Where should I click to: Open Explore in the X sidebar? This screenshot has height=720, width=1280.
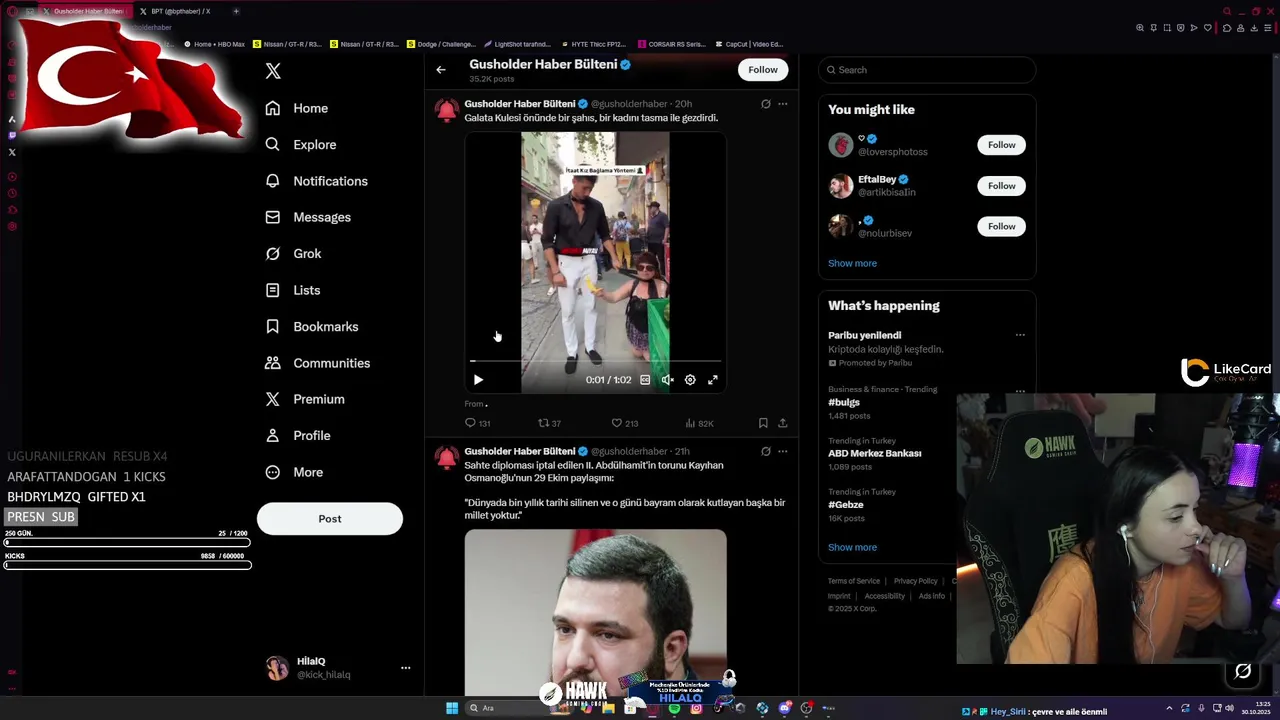[x=301, y=144]
